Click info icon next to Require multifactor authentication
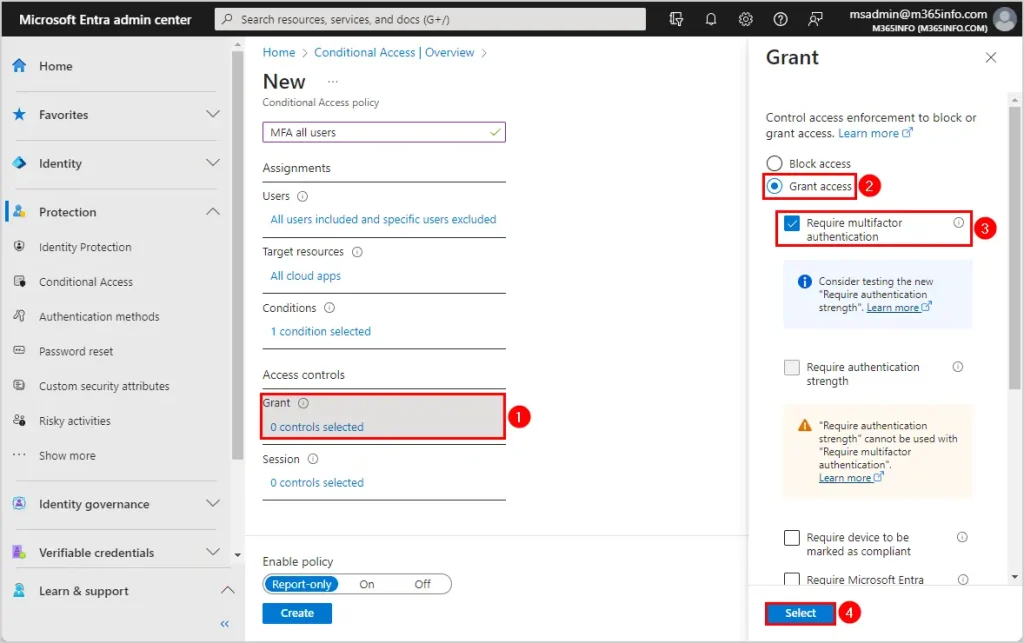 tap(958, 223)
